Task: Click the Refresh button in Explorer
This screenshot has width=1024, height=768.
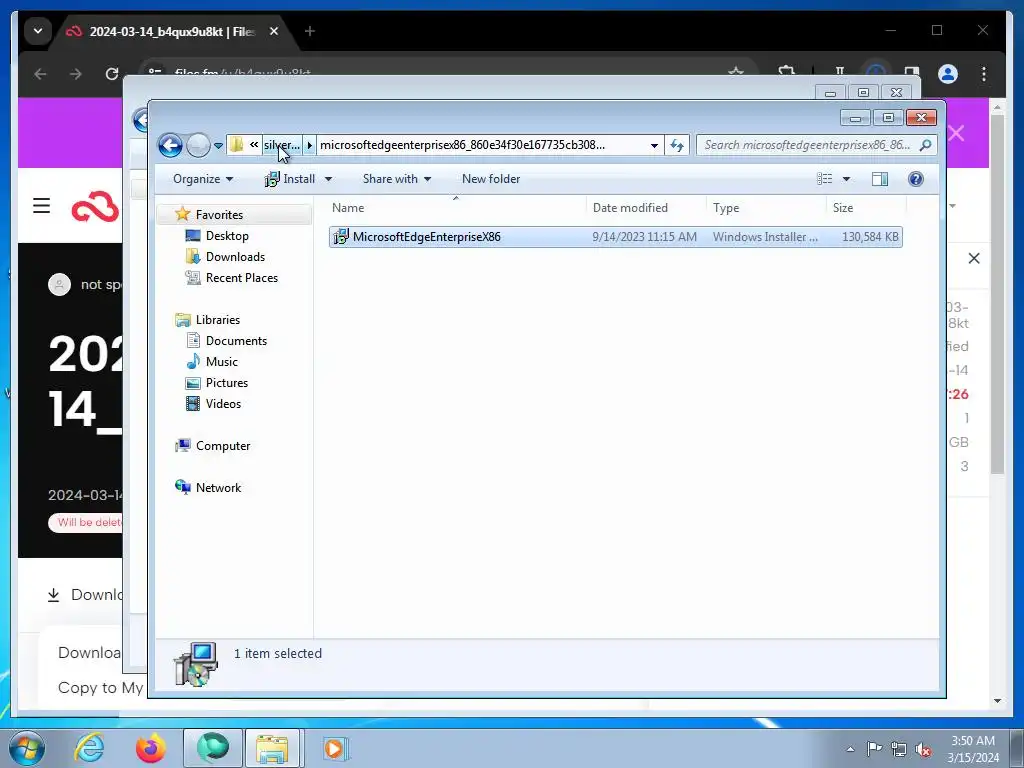Action: pyautogui.click(x=677, y=145)
